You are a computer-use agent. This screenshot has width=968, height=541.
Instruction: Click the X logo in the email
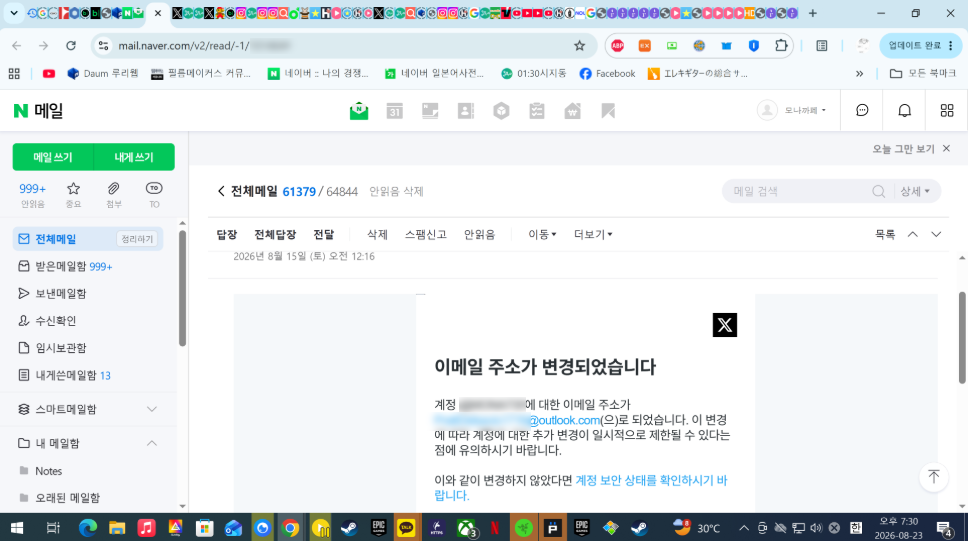click(x=725, y=325)
